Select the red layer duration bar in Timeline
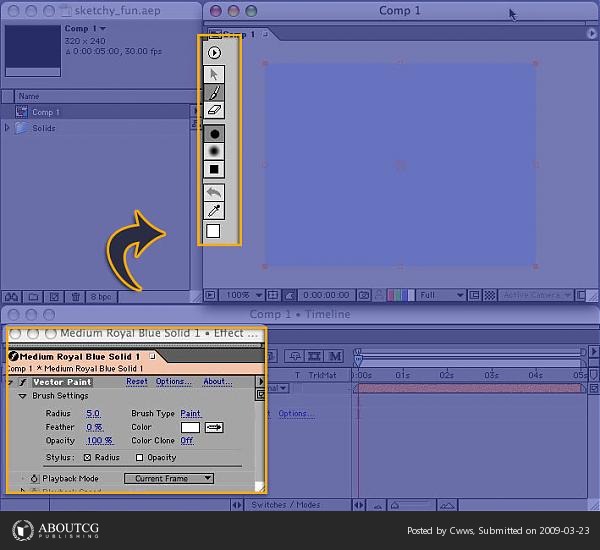 click(x=470, y=388)
